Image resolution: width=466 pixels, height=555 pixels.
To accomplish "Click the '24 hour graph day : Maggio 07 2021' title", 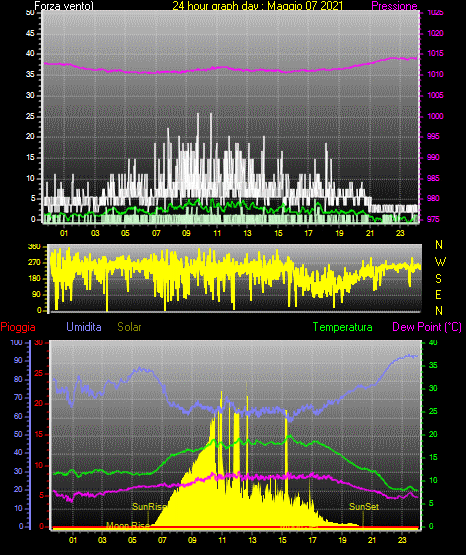I will (258, 6).
